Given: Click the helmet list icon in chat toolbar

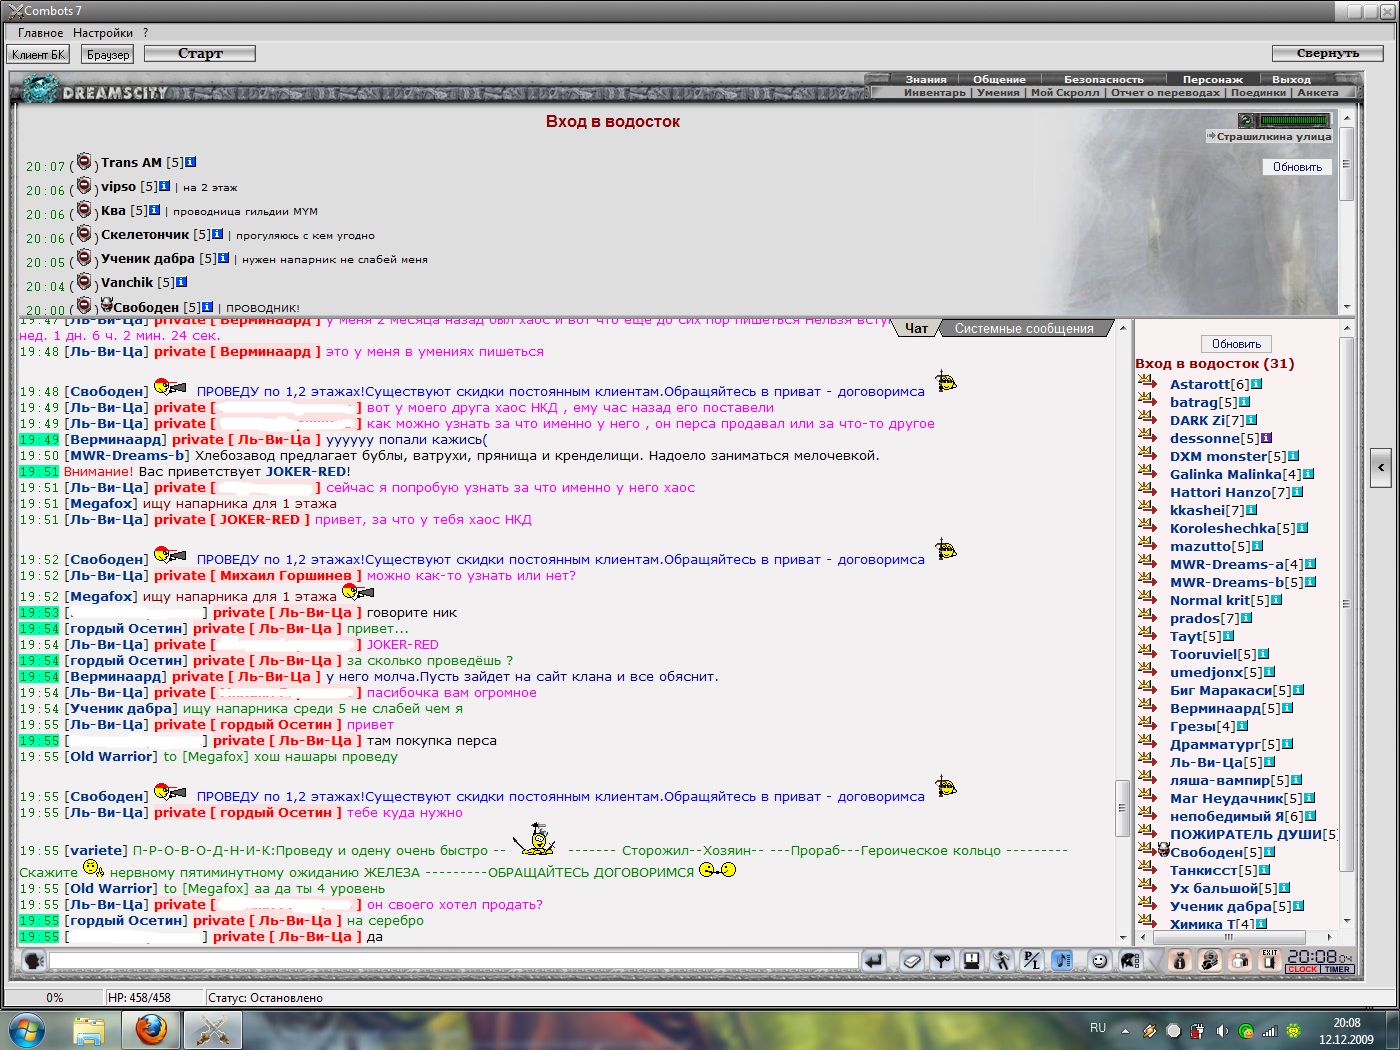Looking at the screenshot, I should [1130, 961].
